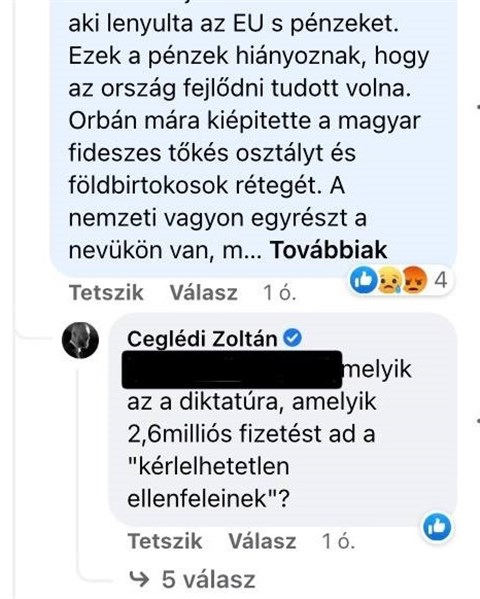Click the reply arrow icon beside 5 válasz
This screenshot has width=480, height=599.
(139, 579)
